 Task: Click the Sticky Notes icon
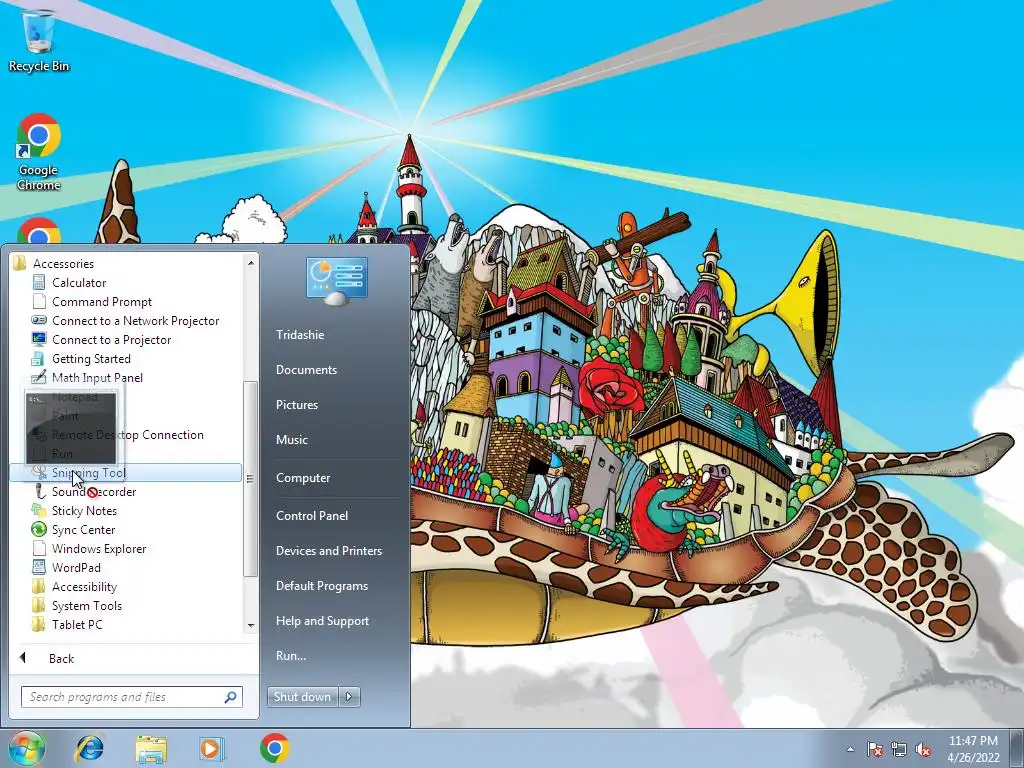click(x=39, y=510)
